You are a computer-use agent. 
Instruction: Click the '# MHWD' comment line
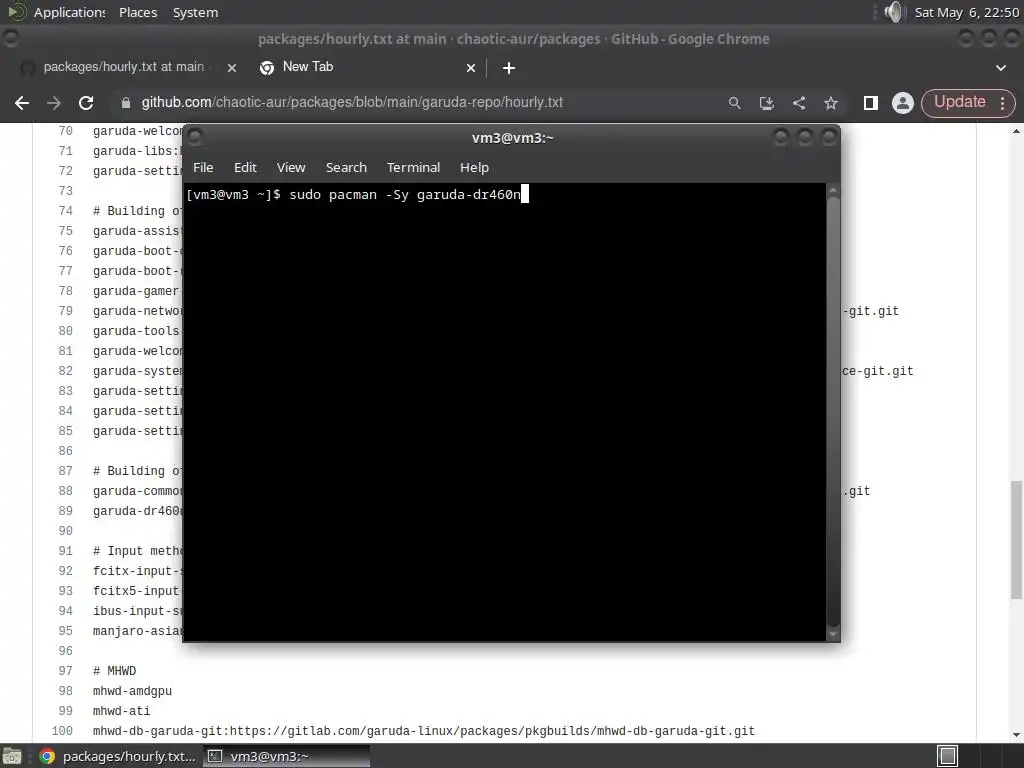114,671
